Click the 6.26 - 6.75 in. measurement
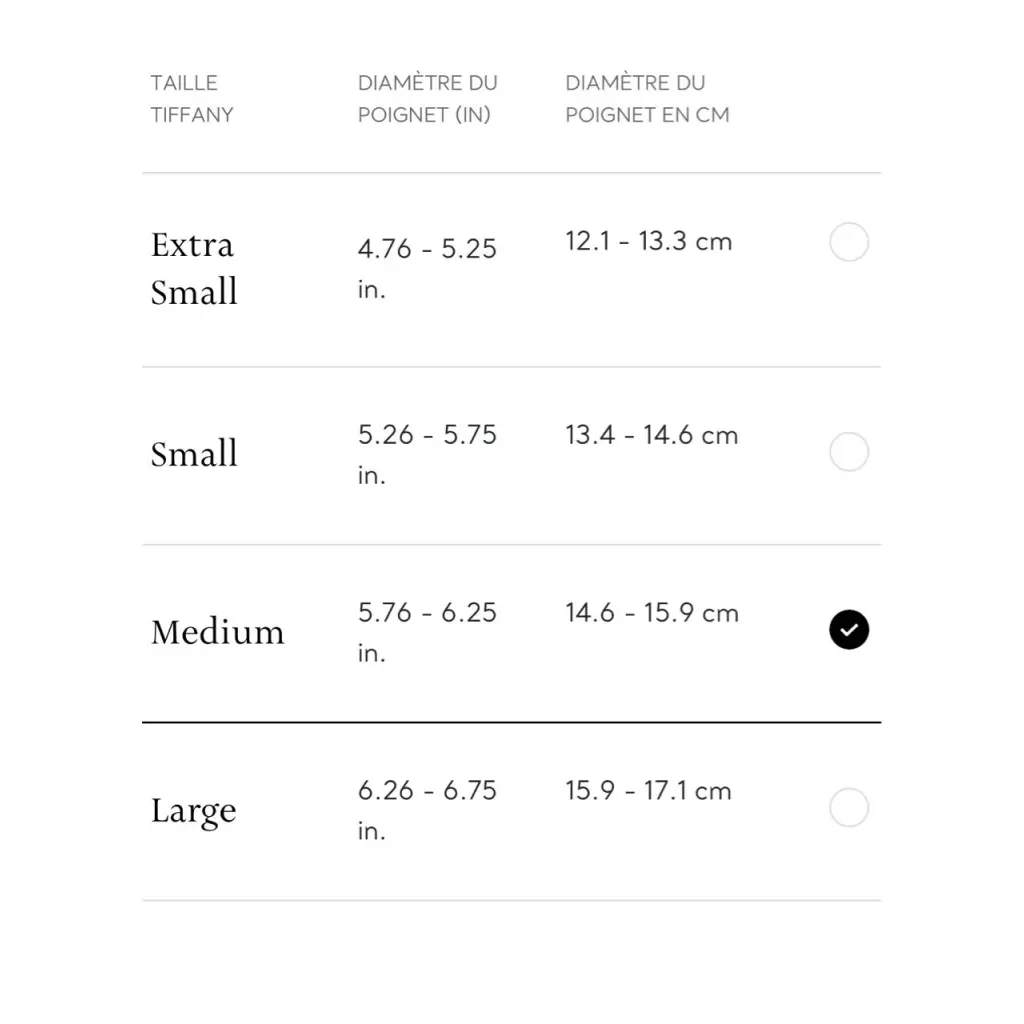 (427, 809)
